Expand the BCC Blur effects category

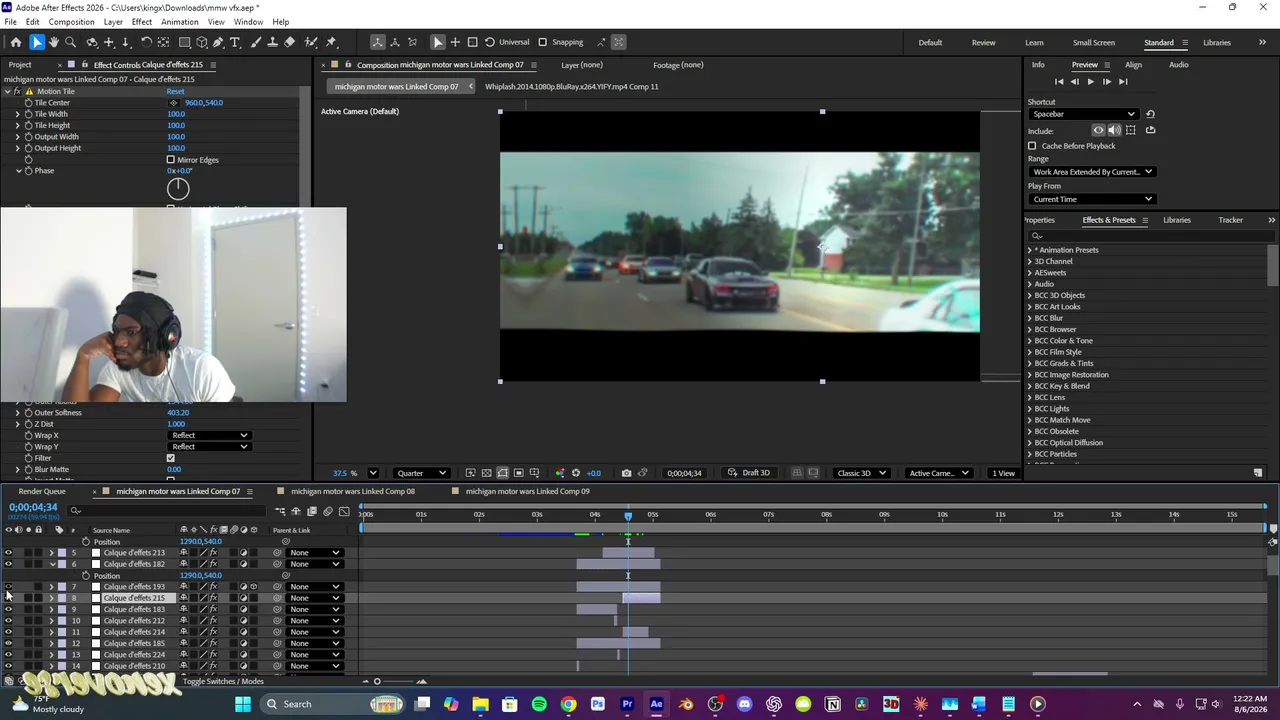tap(1030, 318)
